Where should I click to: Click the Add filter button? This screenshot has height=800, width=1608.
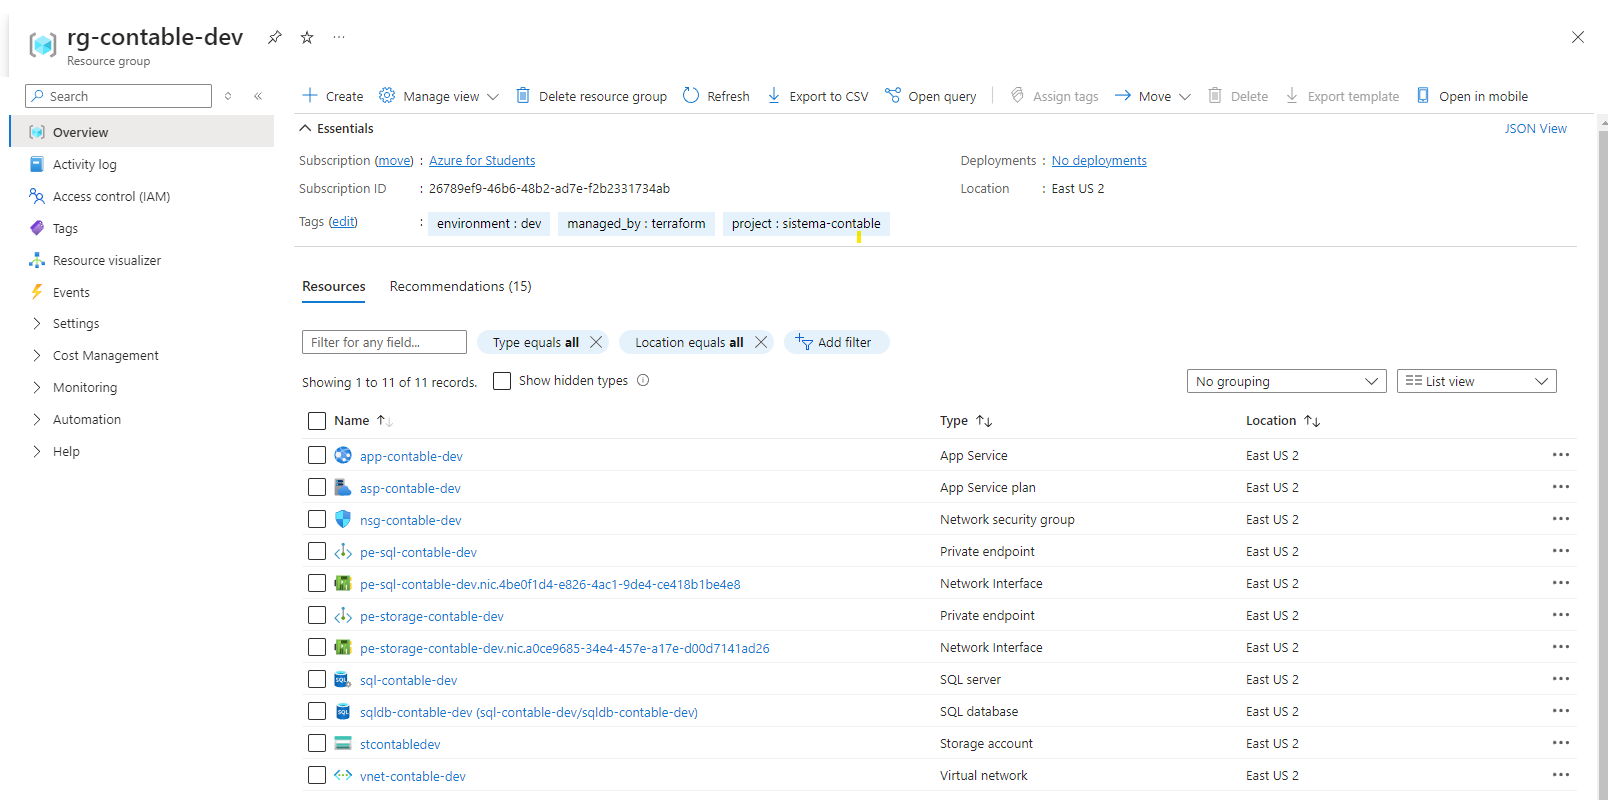836,342
